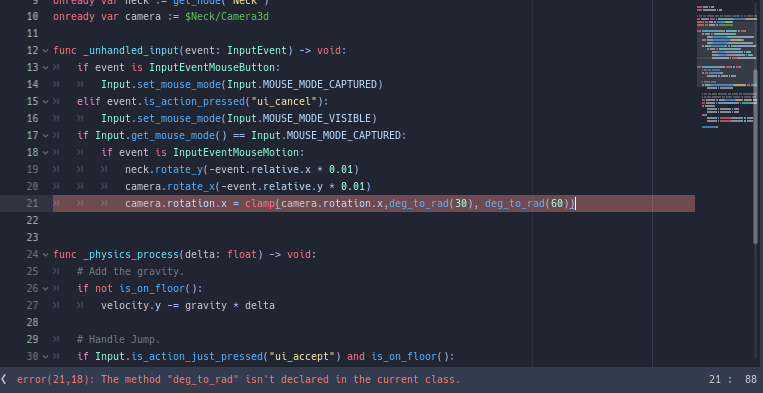Screen dimensions: 763x393
Task: Fold the ui_accept jump block on line 30
Action: (45, 357)
